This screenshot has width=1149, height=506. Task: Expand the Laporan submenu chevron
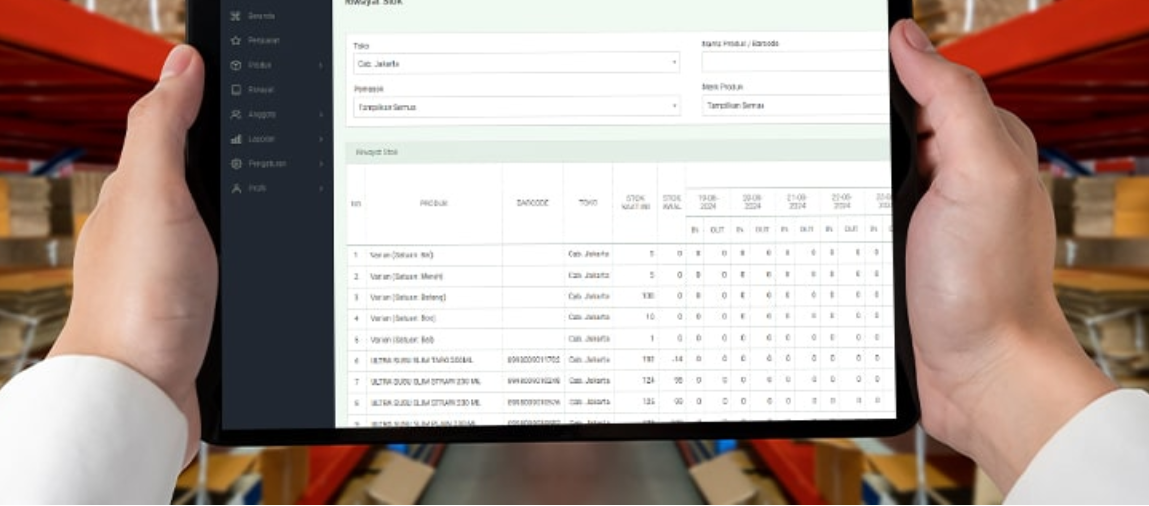(321, 139)
